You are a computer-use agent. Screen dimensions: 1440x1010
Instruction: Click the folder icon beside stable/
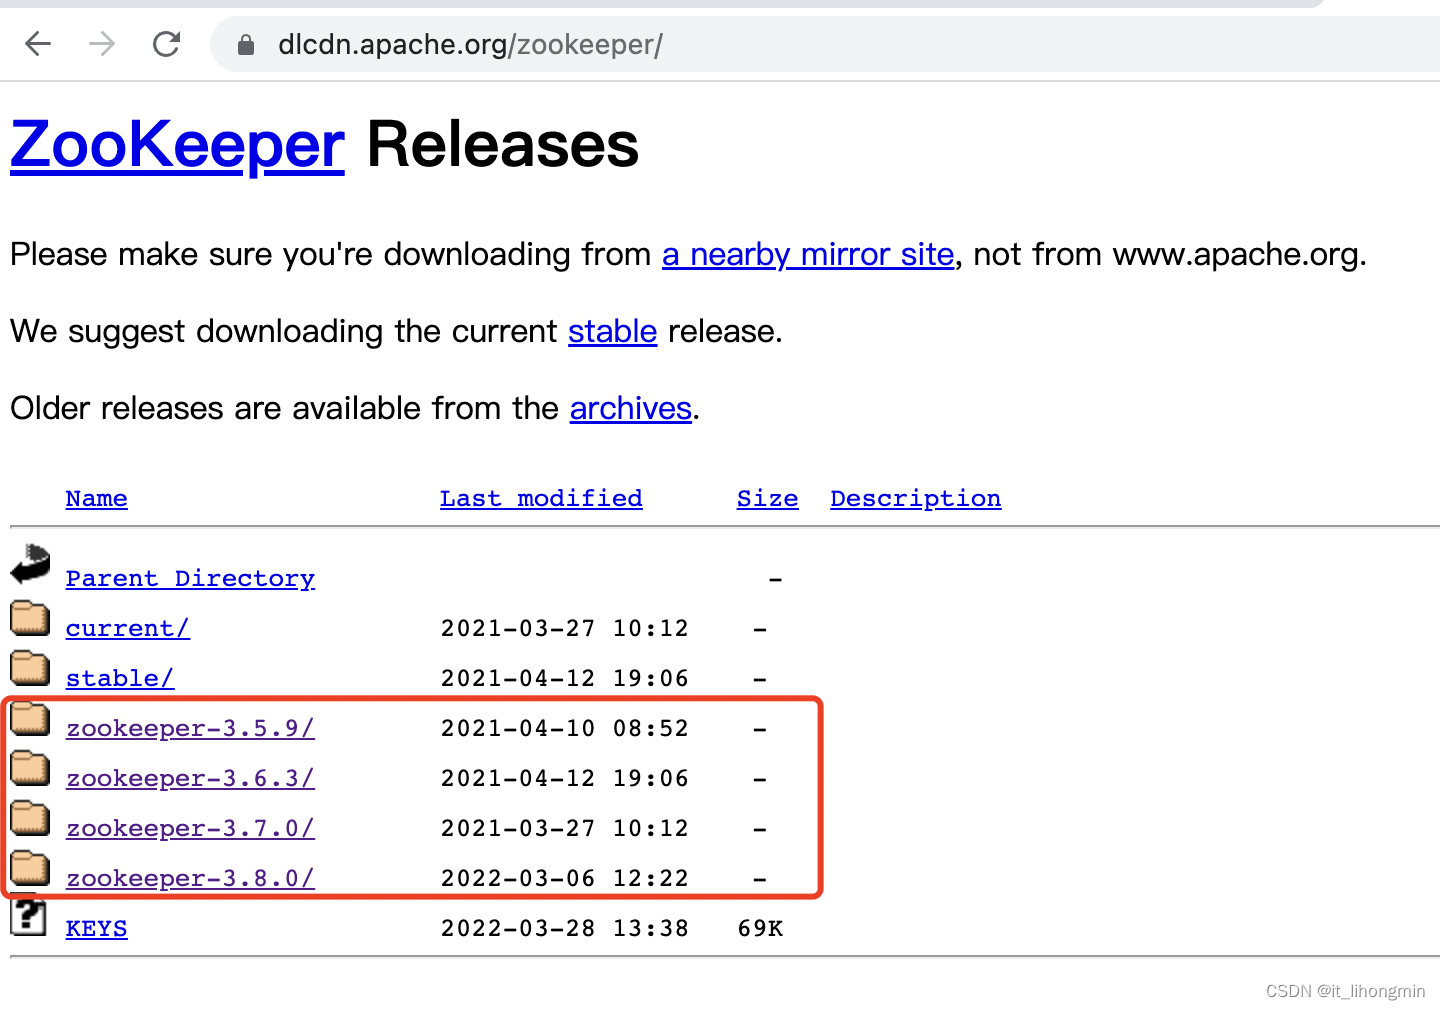30,668
